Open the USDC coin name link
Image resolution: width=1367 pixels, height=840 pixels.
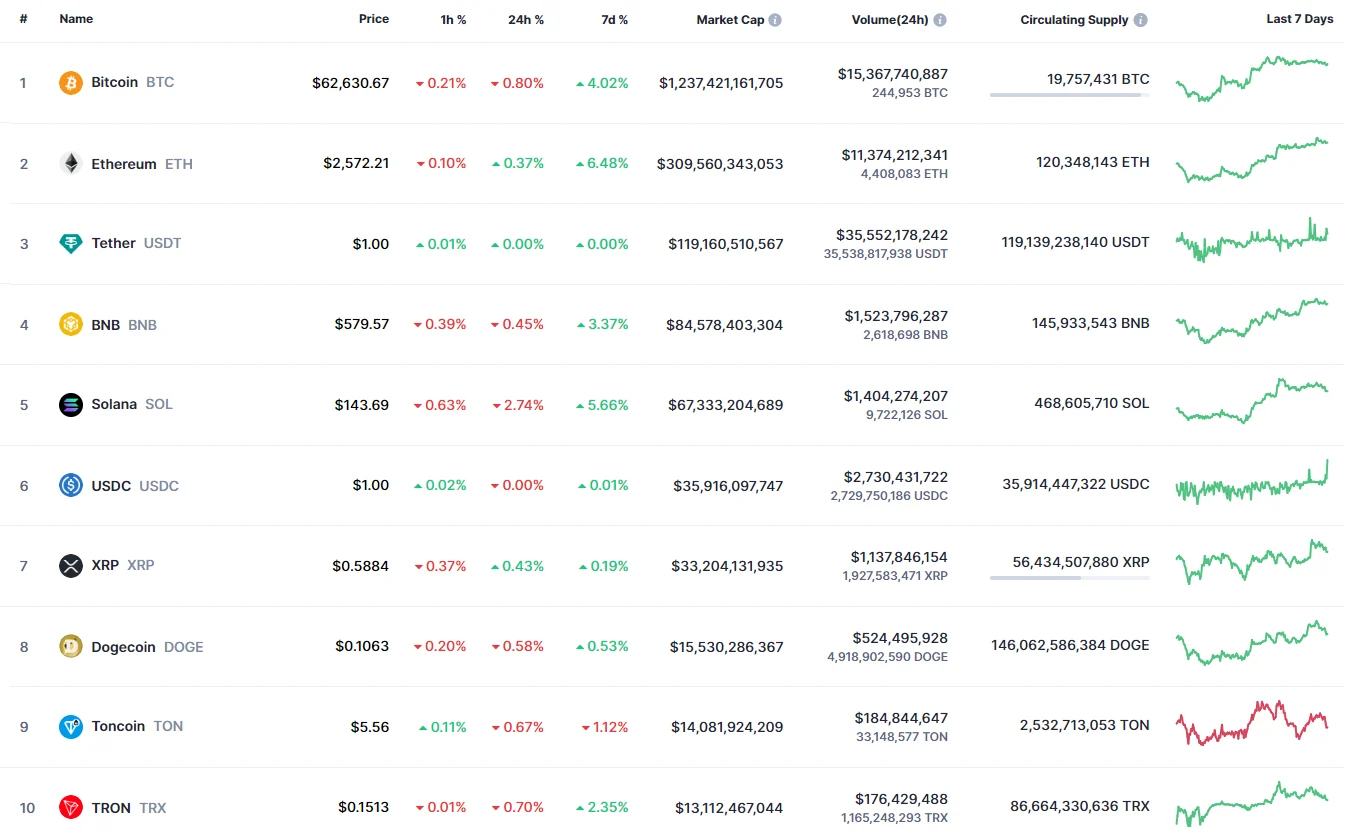[111, 486]
